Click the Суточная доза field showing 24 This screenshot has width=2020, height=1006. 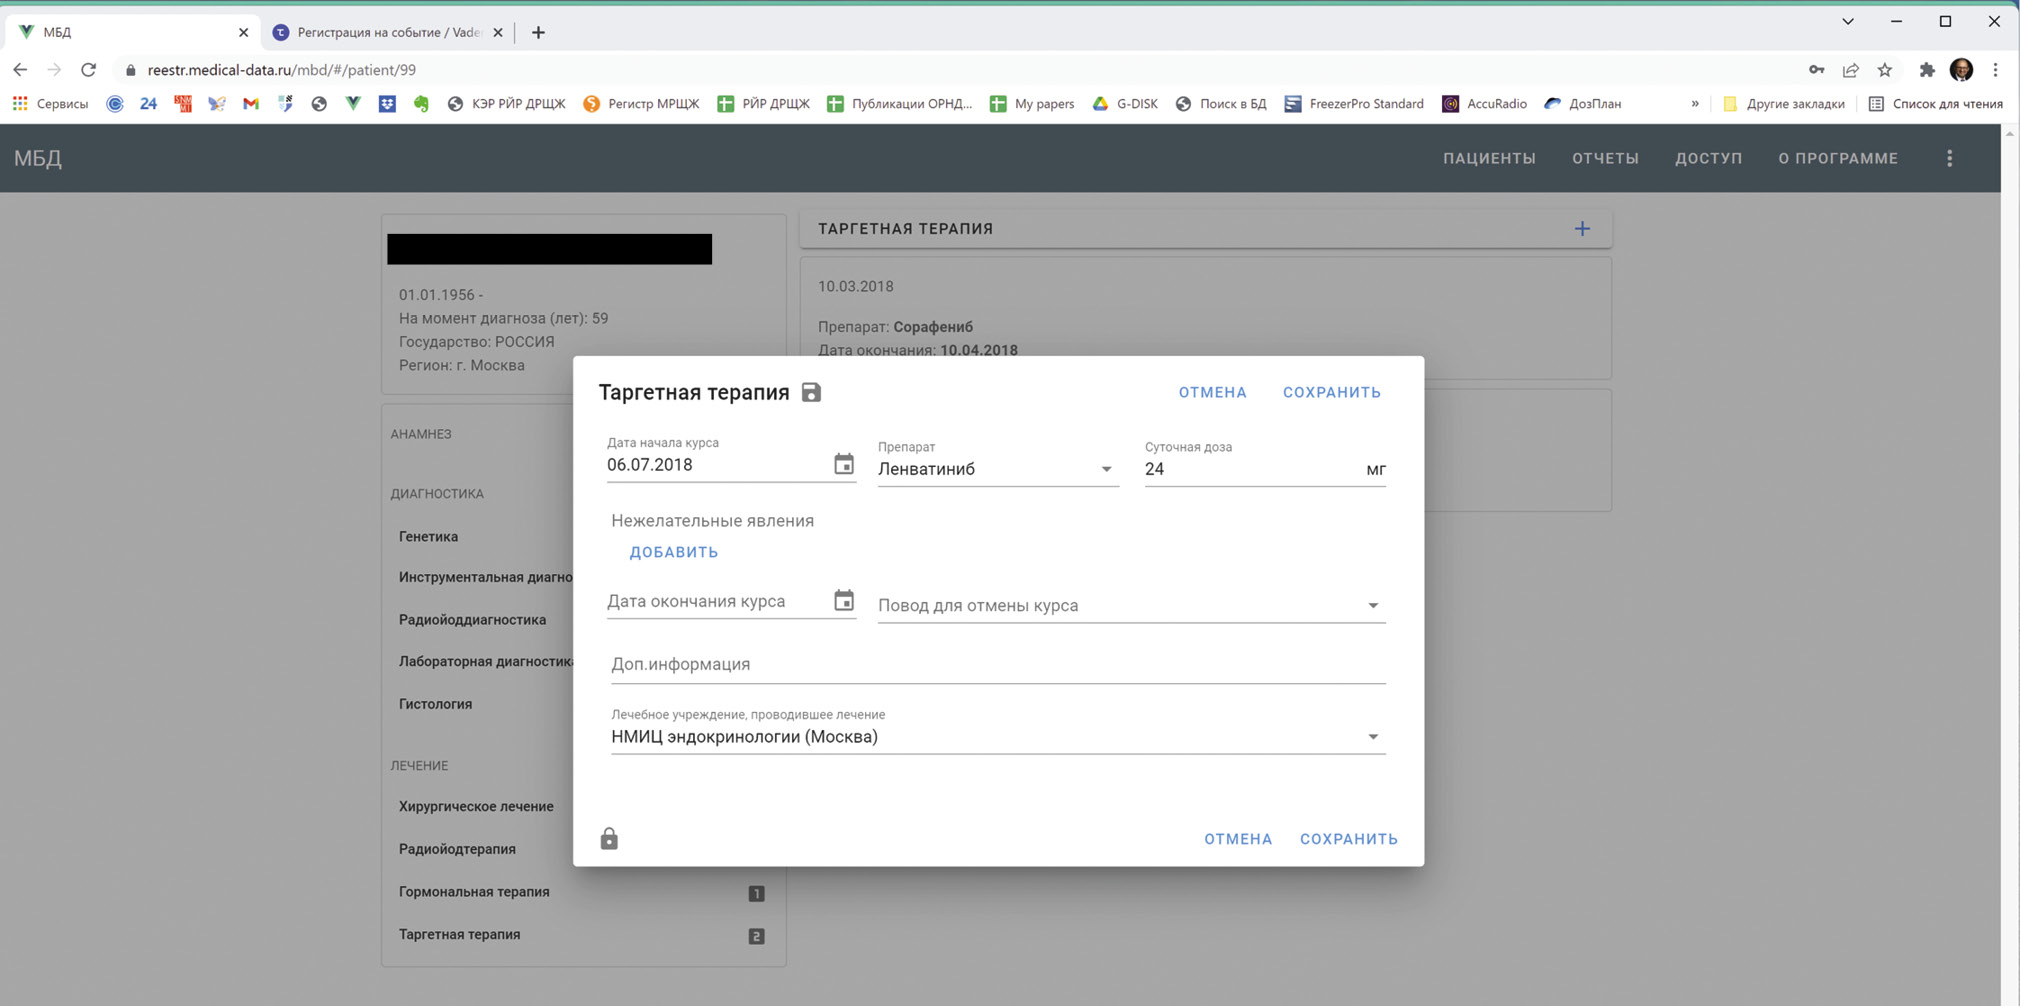pyautogui.click(x=1250, y=469)
